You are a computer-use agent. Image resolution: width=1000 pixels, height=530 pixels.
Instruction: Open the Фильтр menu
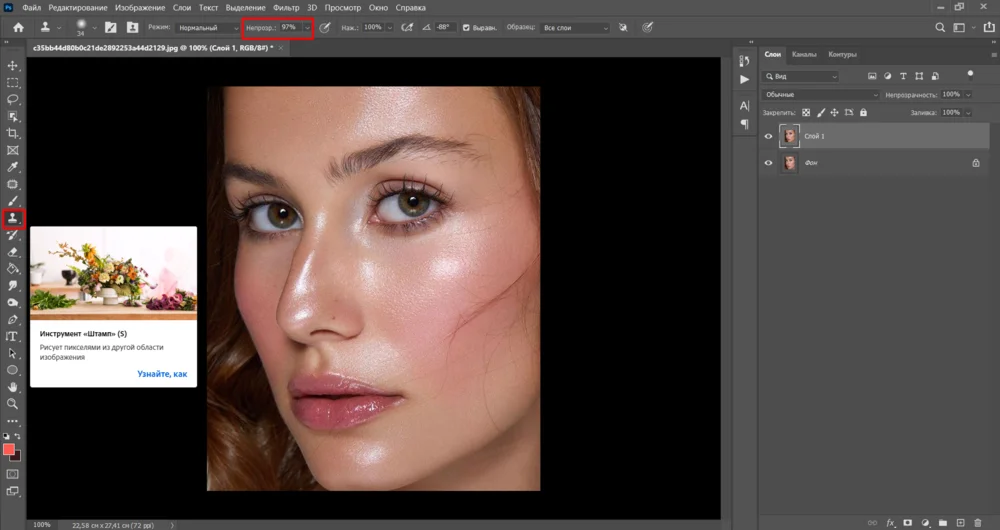(286, 7)
